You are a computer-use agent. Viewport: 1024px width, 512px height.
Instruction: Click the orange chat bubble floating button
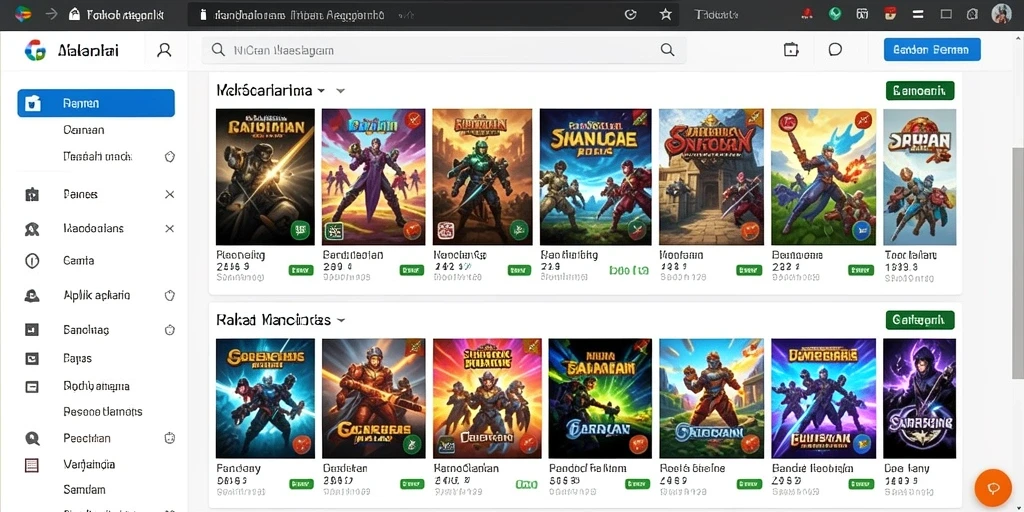pos(993,488)
